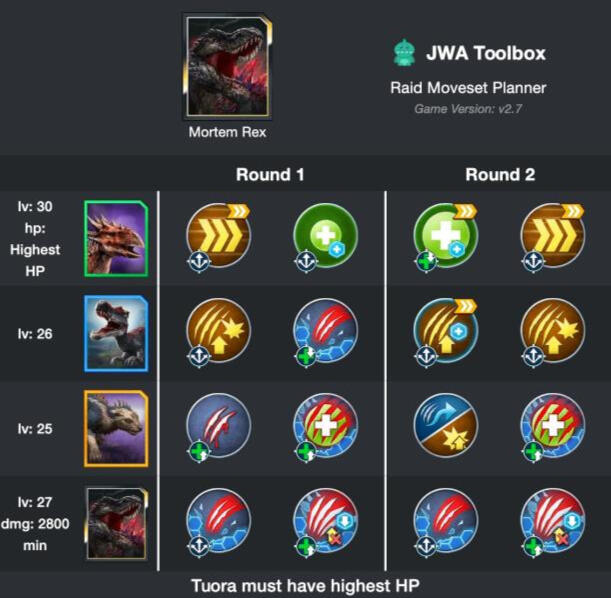Click level 25's Round 1 striped heal cross move
The height and width of the screenshot is (598, 611).
click(x=325, y=426)
